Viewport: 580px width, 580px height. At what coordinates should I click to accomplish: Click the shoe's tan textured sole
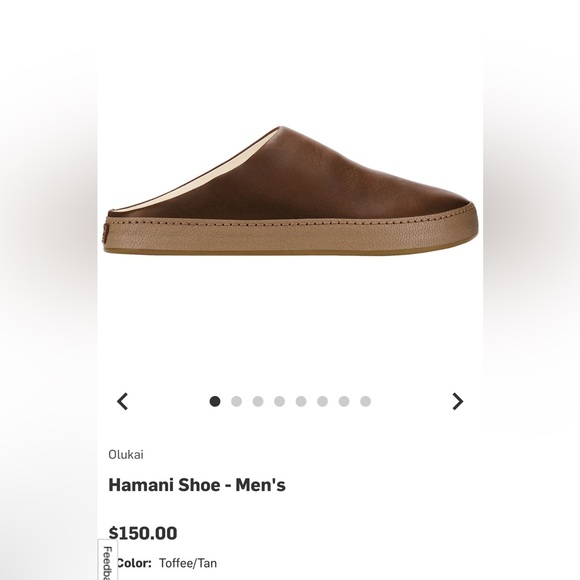click(x=292, y=237)
